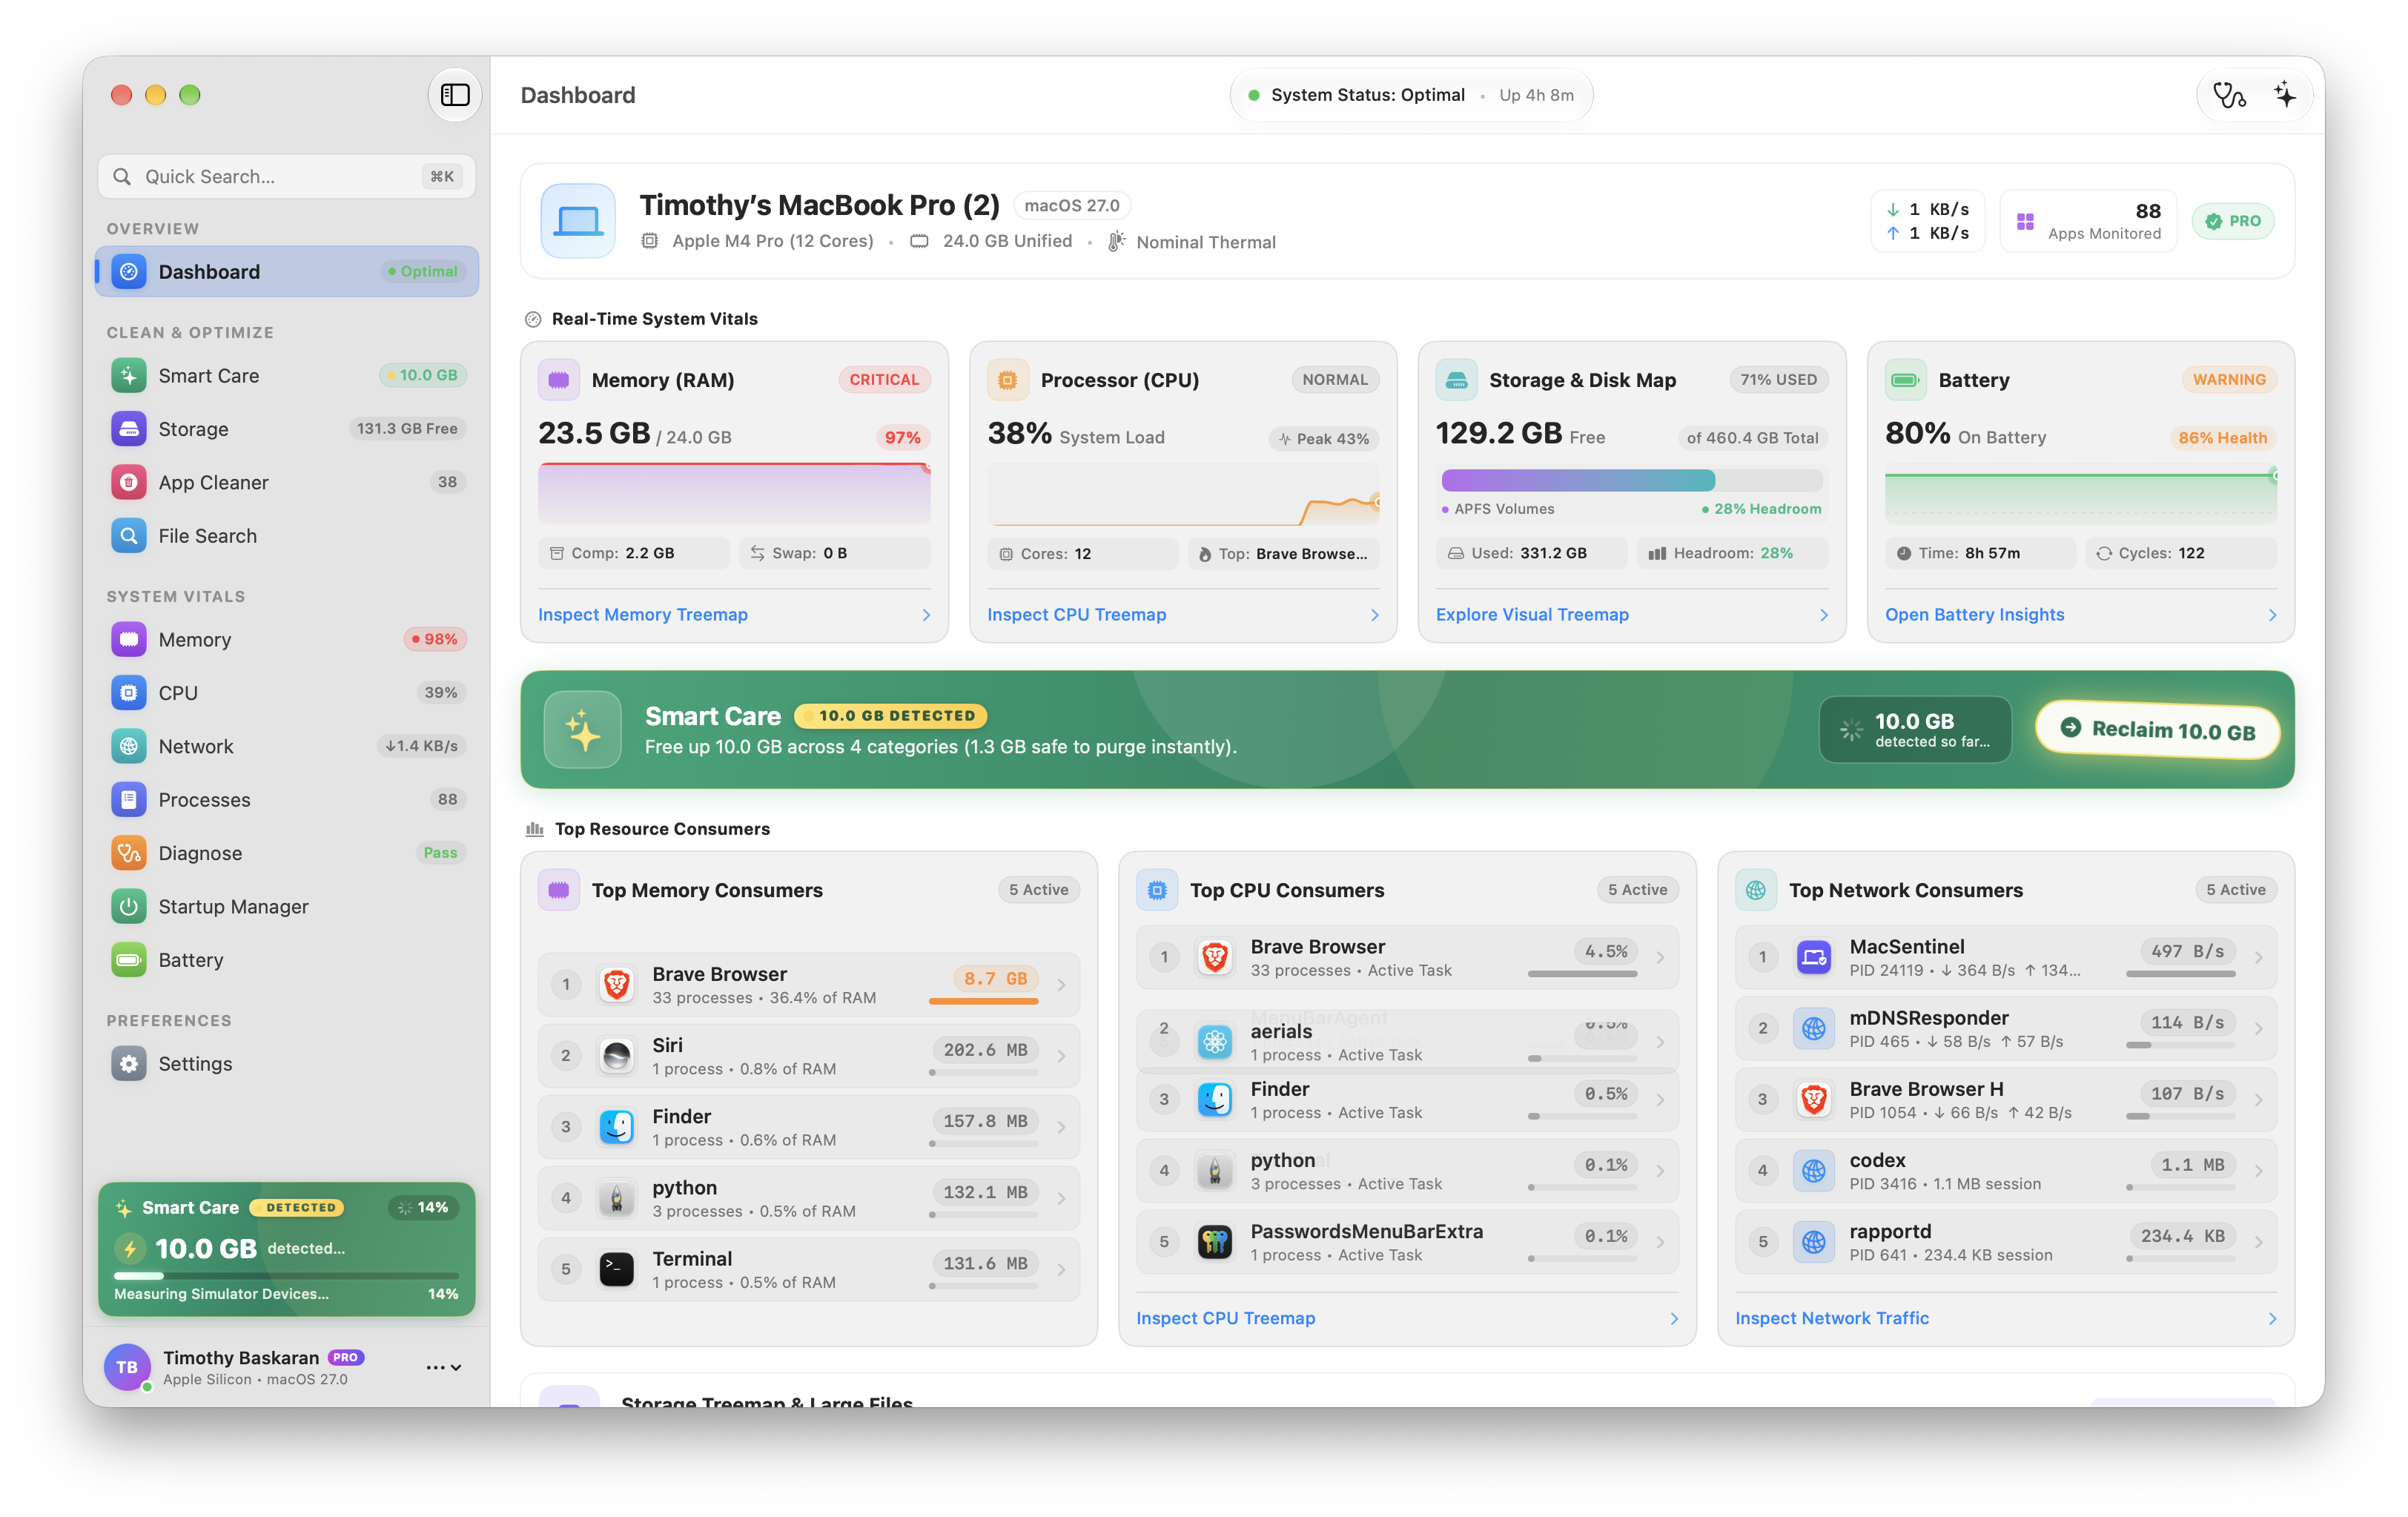Click the MacBook device icon in header

coord(578,221)
